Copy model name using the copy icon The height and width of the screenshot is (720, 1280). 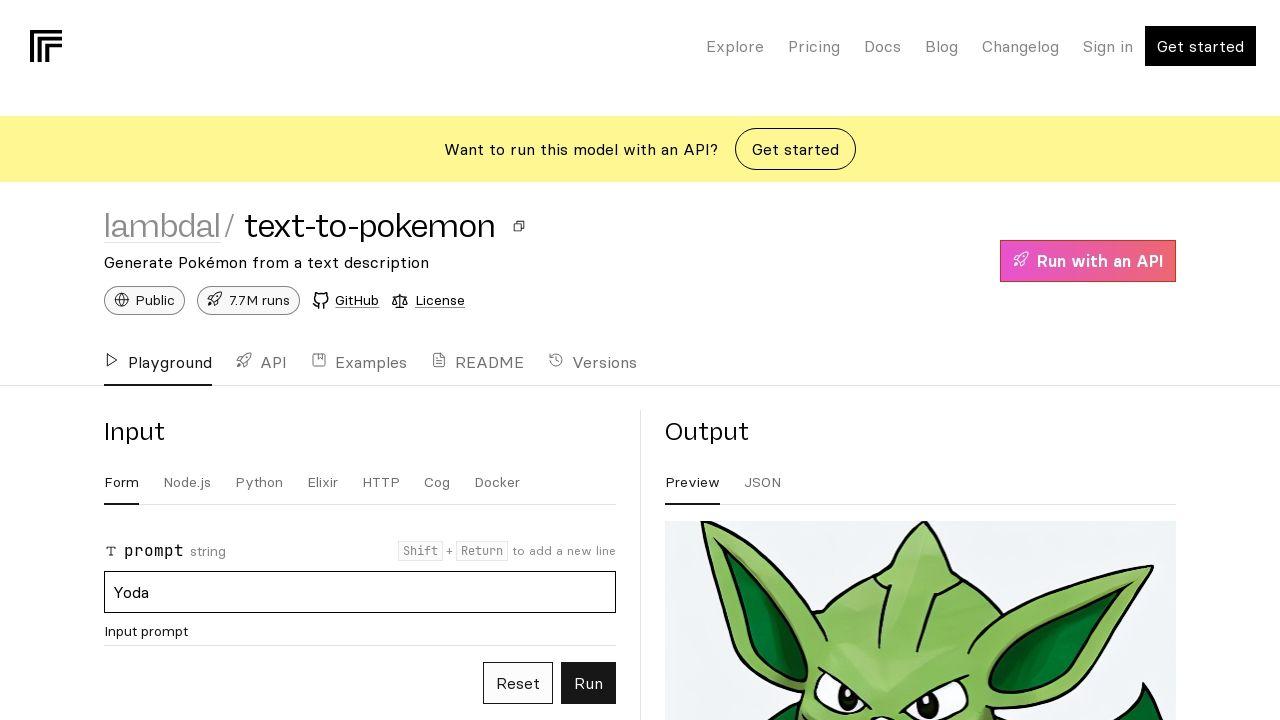click(519, 226)
